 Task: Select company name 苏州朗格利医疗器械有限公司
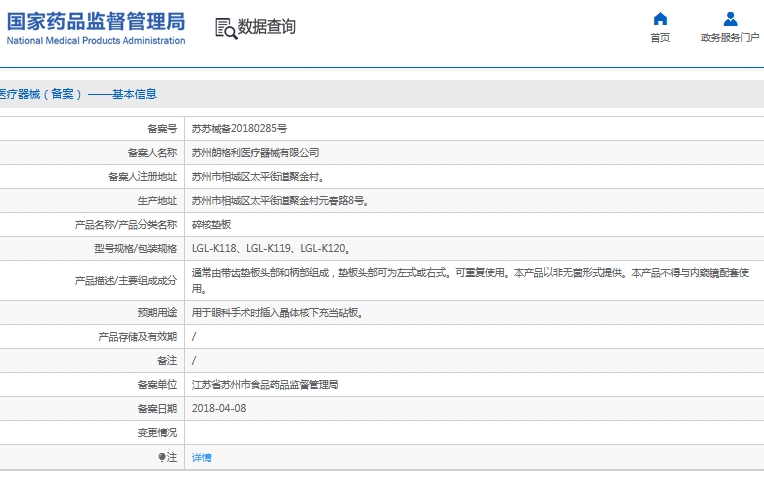point(255,153)
